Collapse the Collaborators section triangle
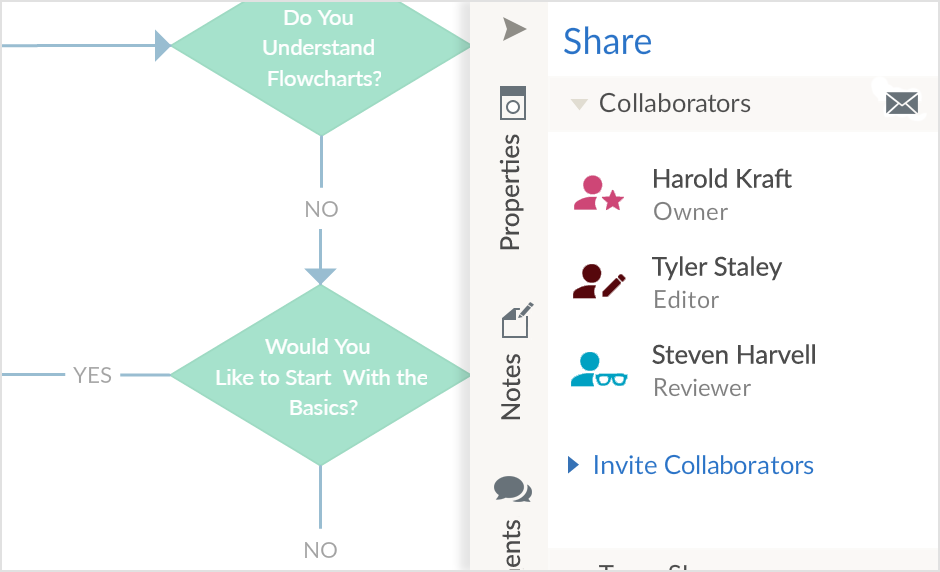The height and width of the screenshot is (572, 940). [x=578, y=104]
